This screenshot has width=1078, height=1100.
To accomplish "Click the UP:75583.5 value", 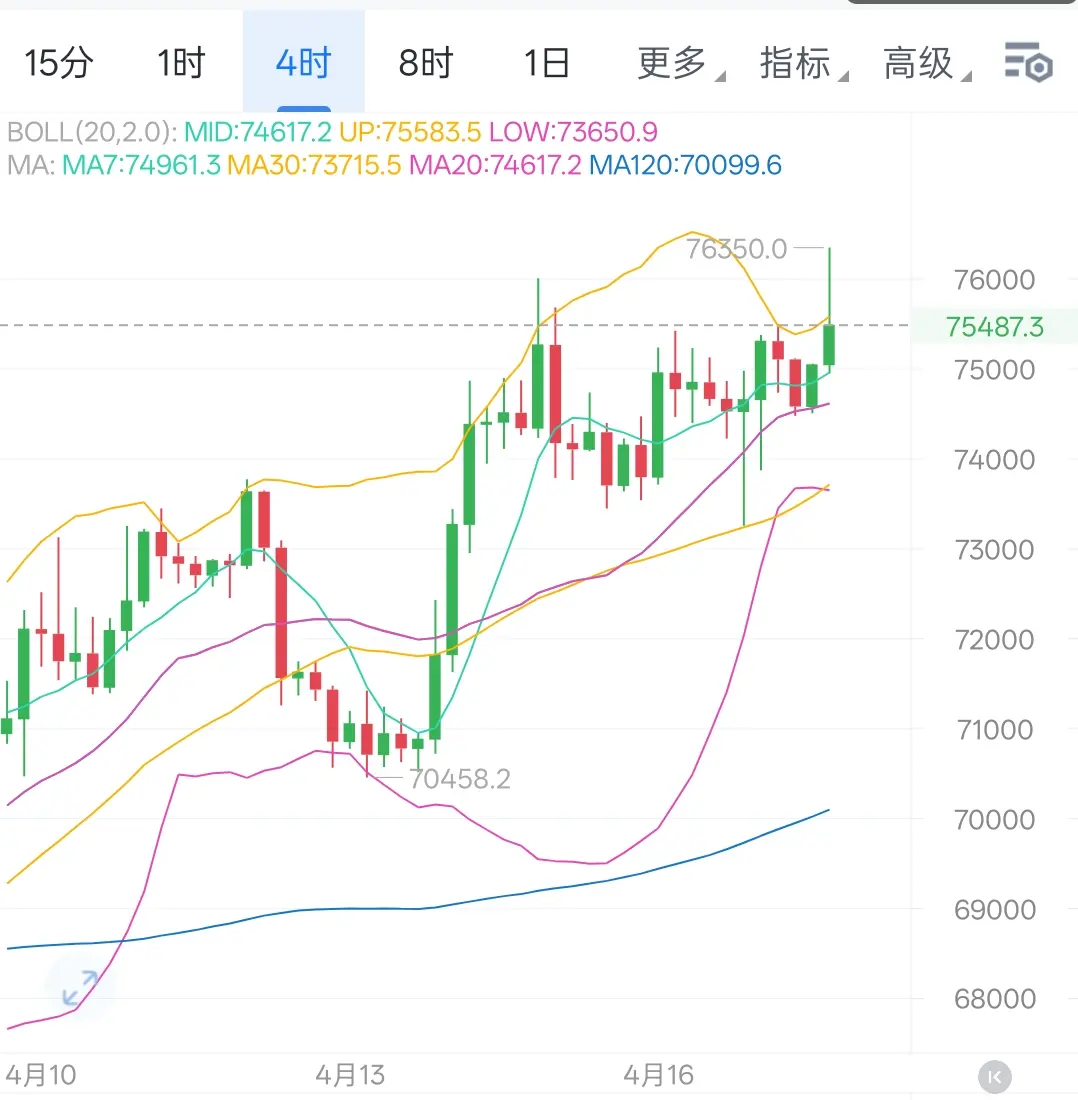I will 410,132.
